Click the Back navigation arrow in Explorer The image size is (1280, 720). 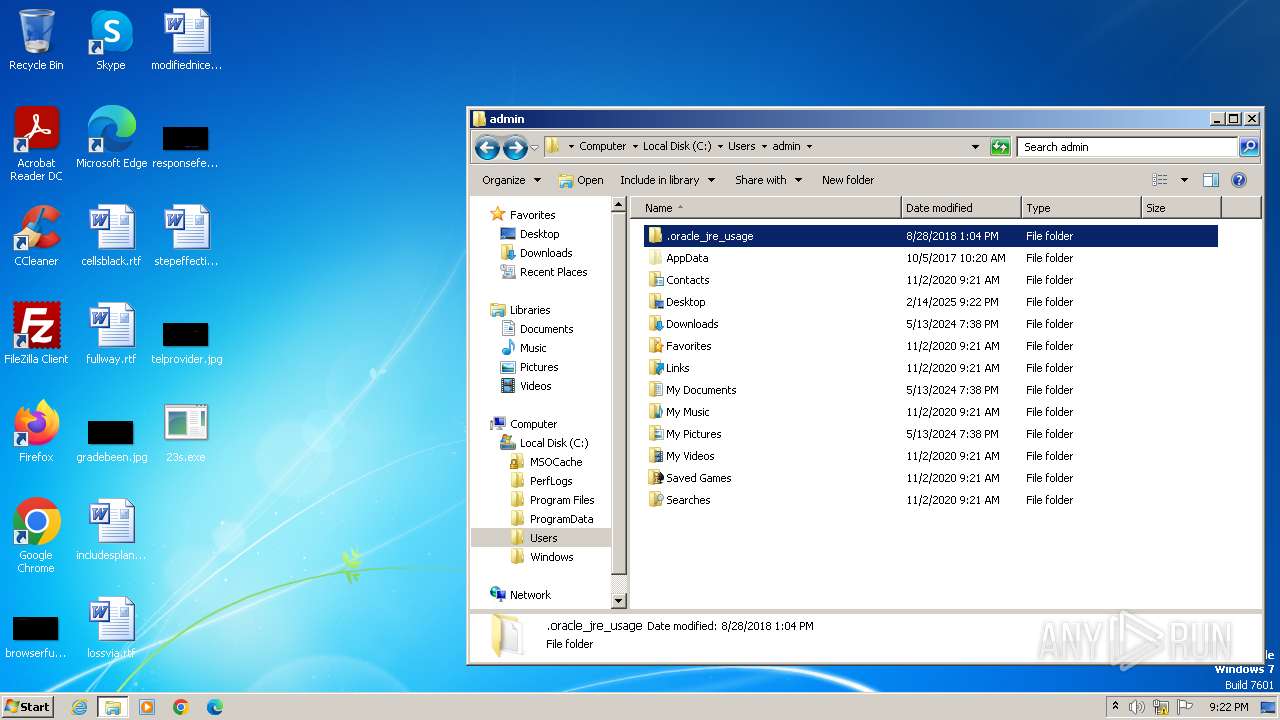487,148
